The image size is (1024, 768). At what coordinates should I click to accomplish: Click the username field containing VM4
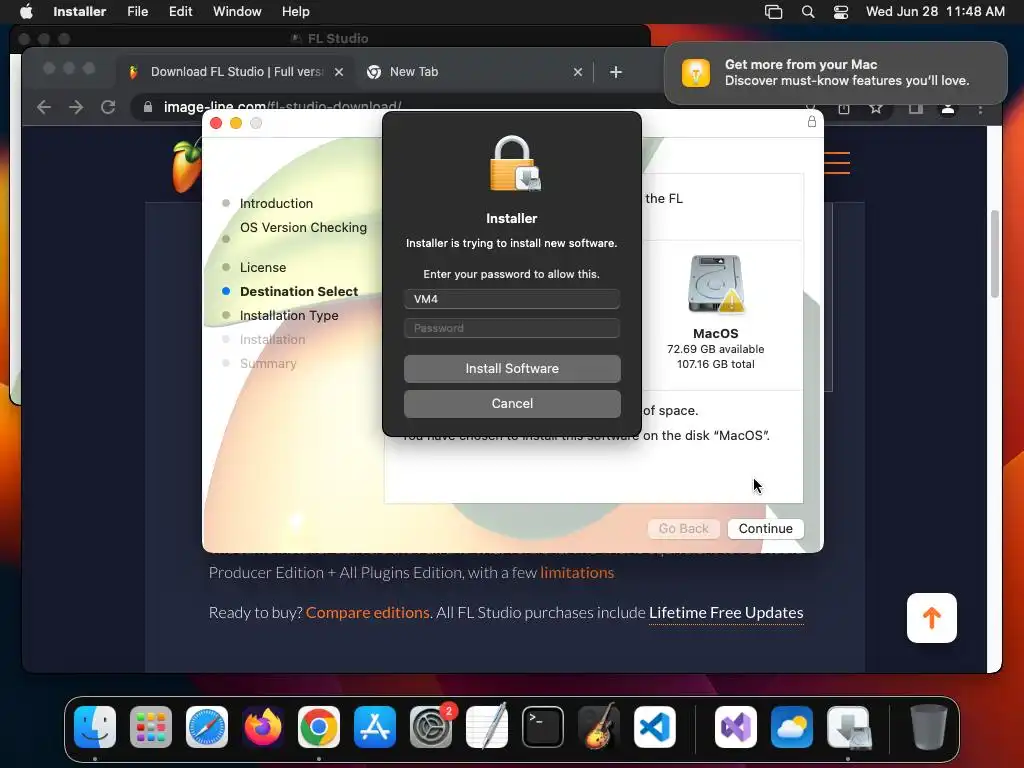coord(512,299)
